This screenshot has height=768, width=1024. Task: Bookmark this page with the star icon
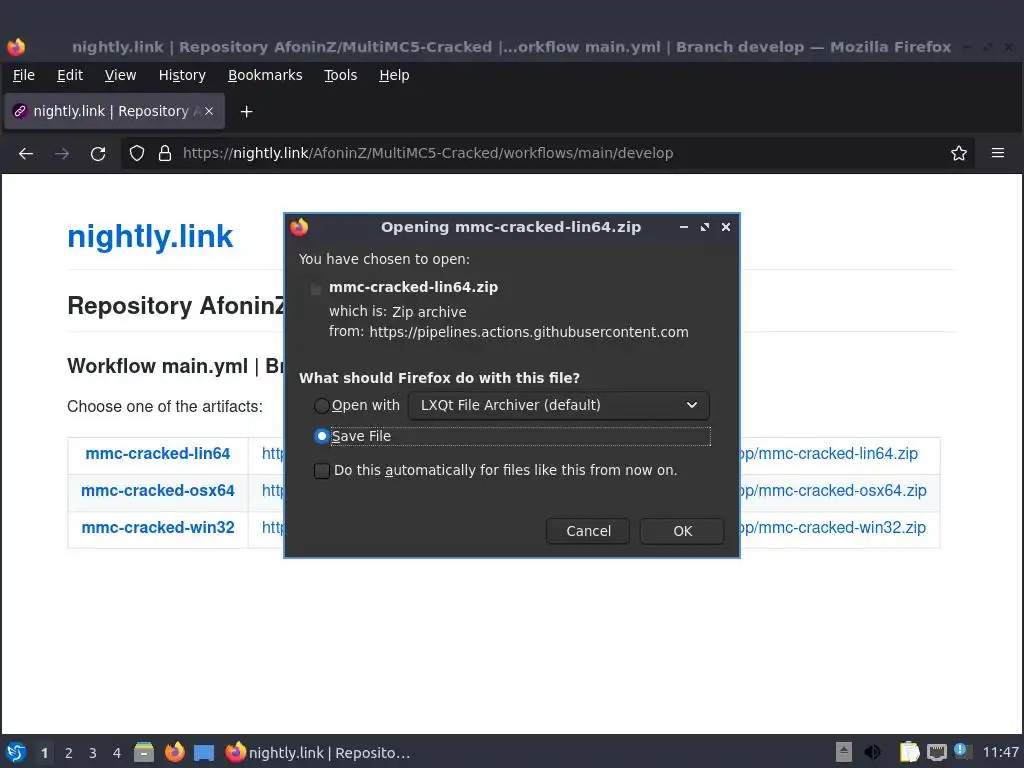pos(959,153)
